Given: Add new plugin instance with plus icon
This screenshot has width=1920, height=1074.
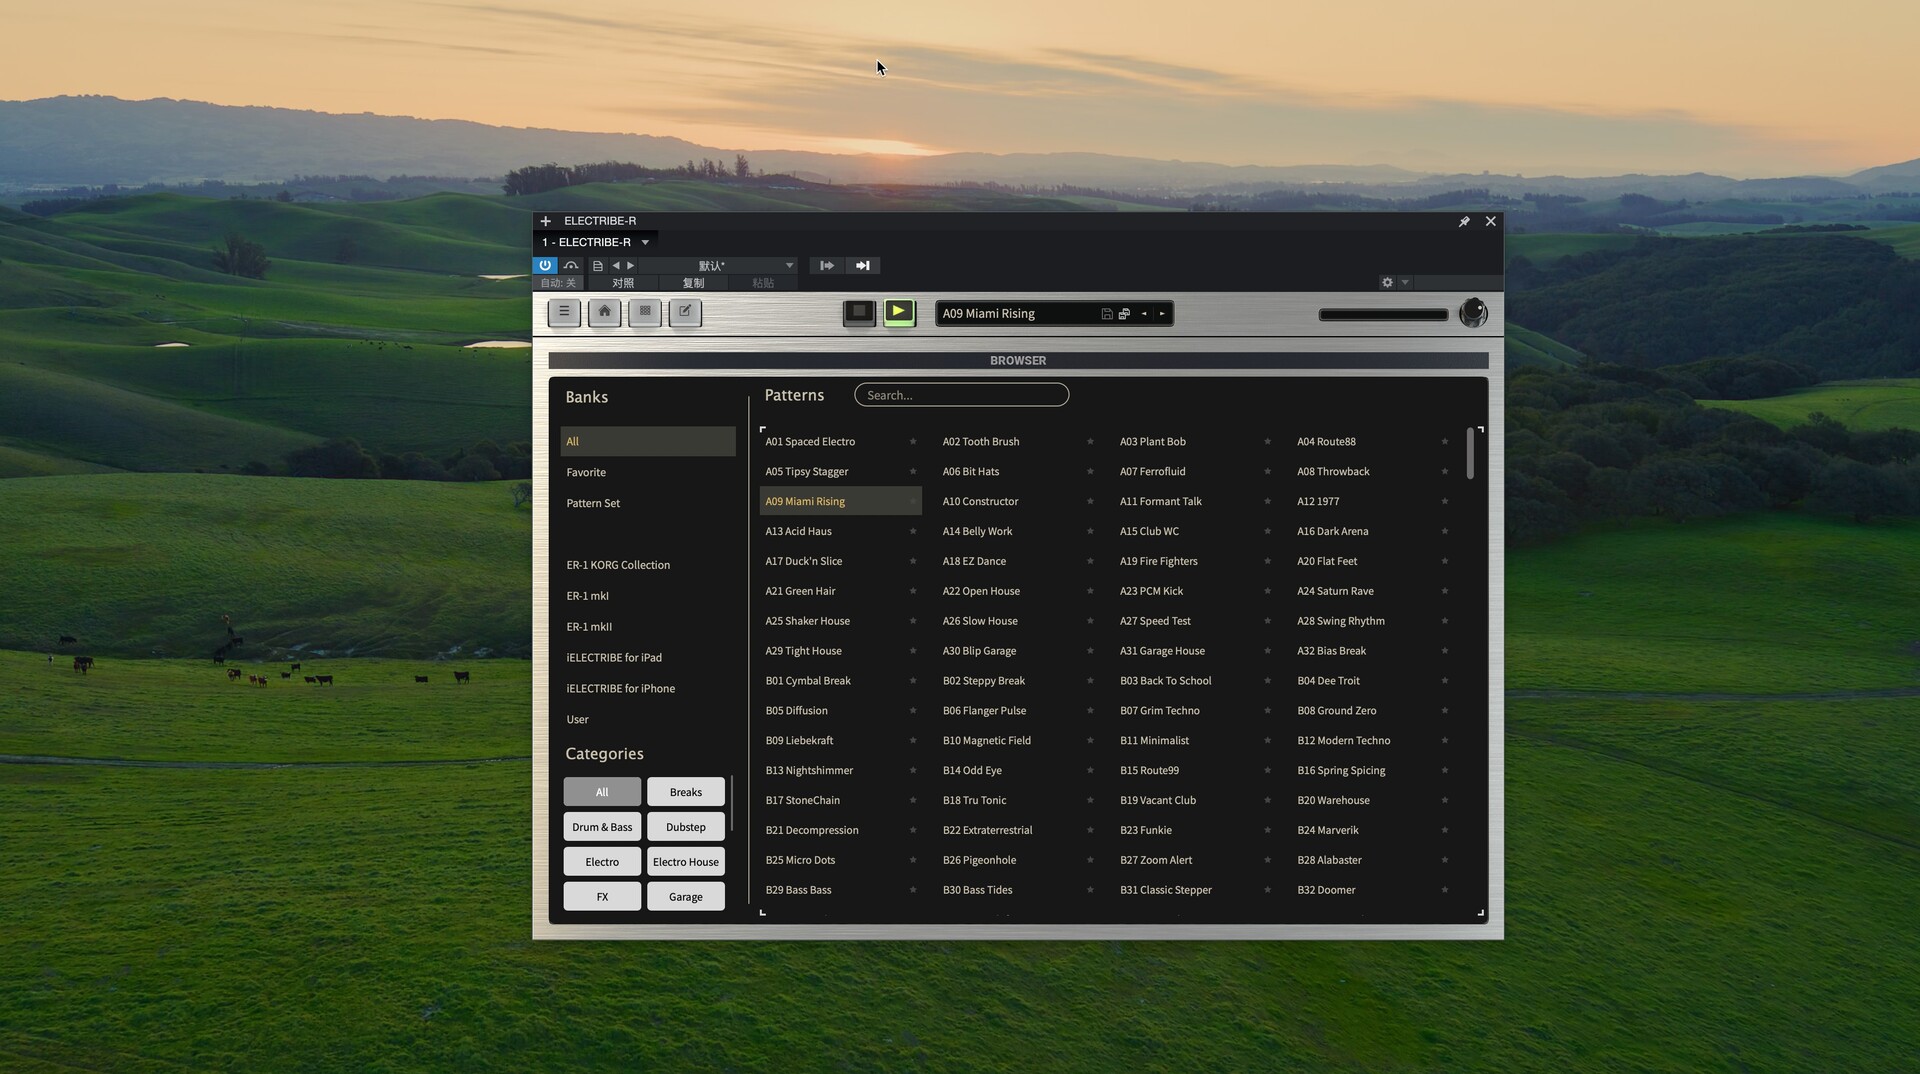Looking at the screenshot, I should (x=545, y=221).
